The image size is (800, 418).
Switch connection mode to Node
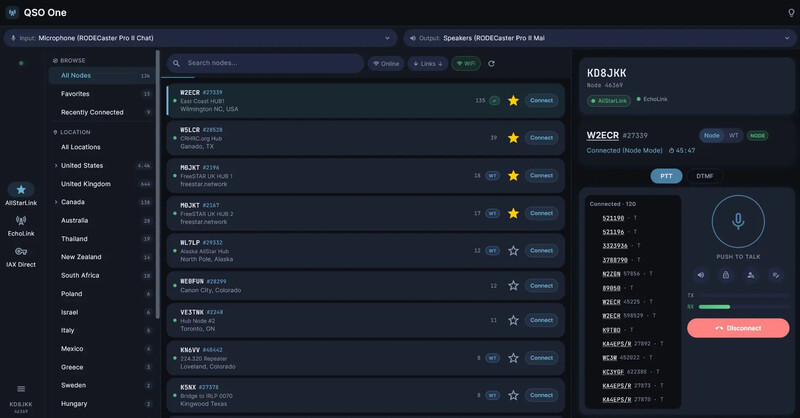pos(712,135)
